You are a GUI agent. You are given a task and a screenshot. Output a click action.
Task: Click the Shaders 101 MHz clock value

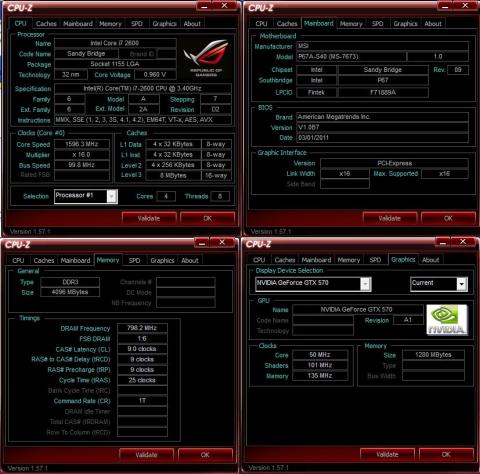coord(320,365)
